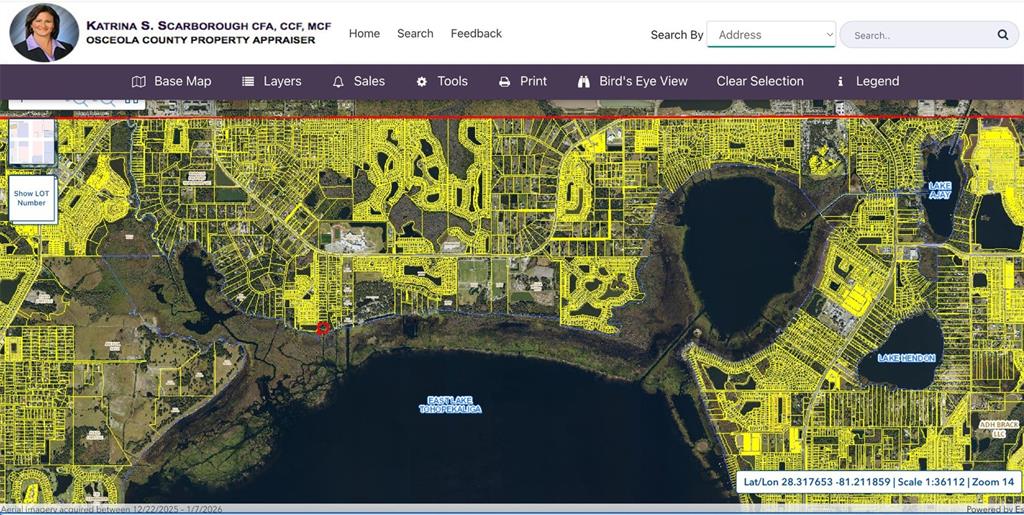Go to the Home page
Viewport: 1024px width, 515px height.
[364, 33]
